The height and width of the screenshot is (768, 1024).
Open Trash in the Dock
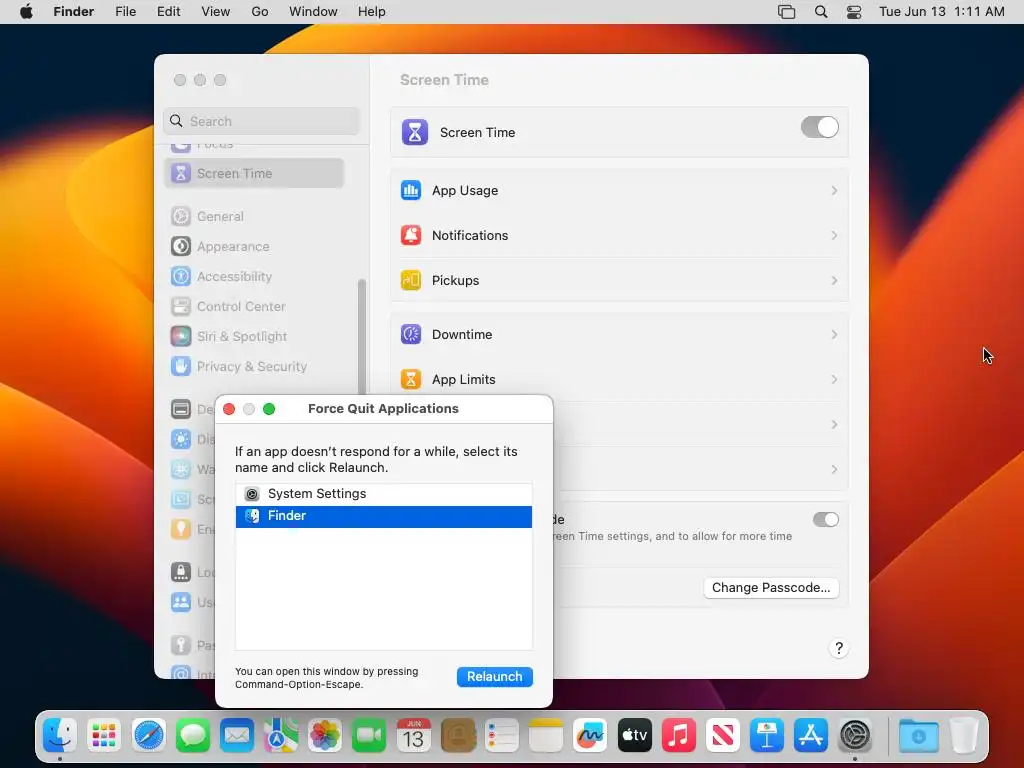pyautogui.click(x=963, y=736)
